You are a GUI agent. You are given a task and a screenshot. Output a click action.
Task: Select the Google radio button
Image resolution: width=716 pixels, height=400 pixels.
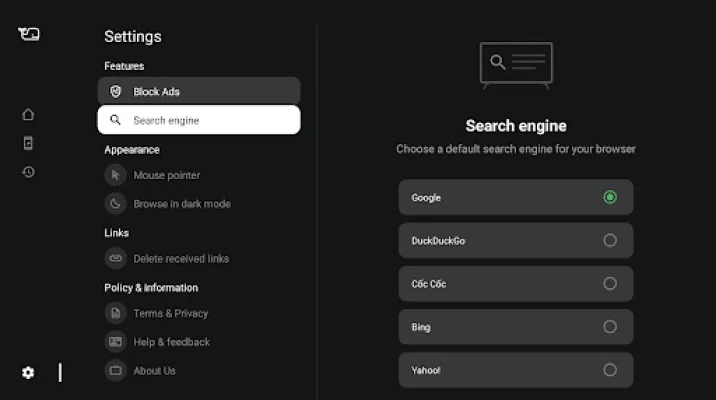point(610,197)
